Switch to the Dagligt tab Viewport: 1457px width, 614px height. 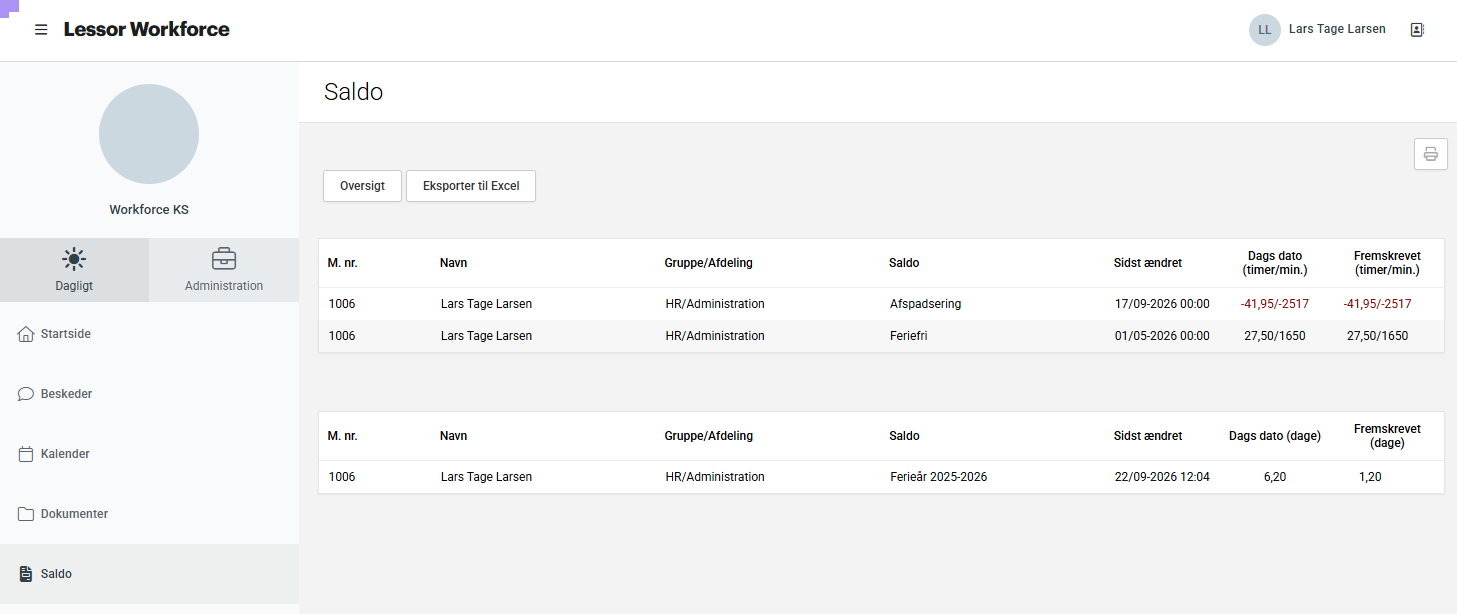(74, 270)
